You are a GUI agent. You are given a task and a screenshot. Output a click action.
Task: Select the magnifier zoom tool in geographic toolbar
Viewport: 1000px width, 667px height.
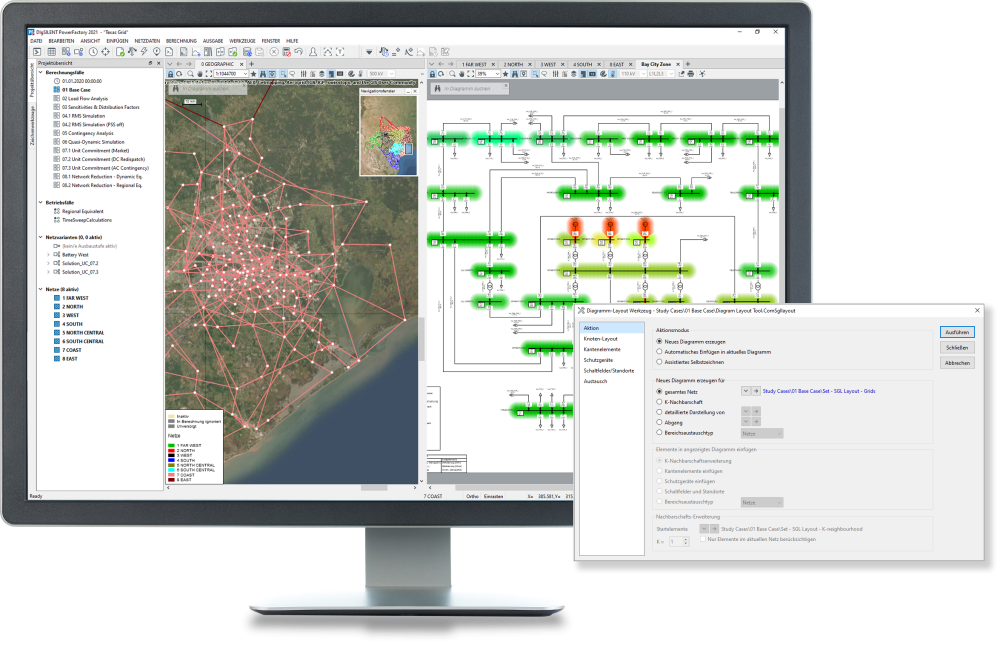tap(190, 74)
